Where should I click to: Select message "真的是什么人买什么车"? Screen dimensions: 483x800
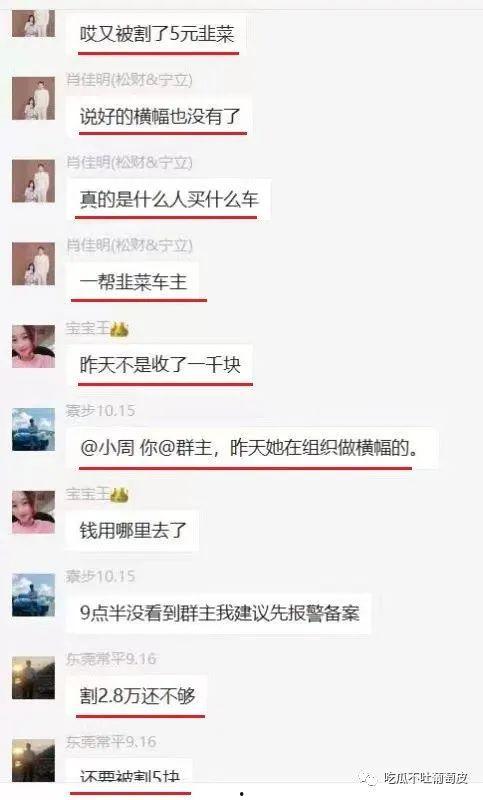point(168,199)
